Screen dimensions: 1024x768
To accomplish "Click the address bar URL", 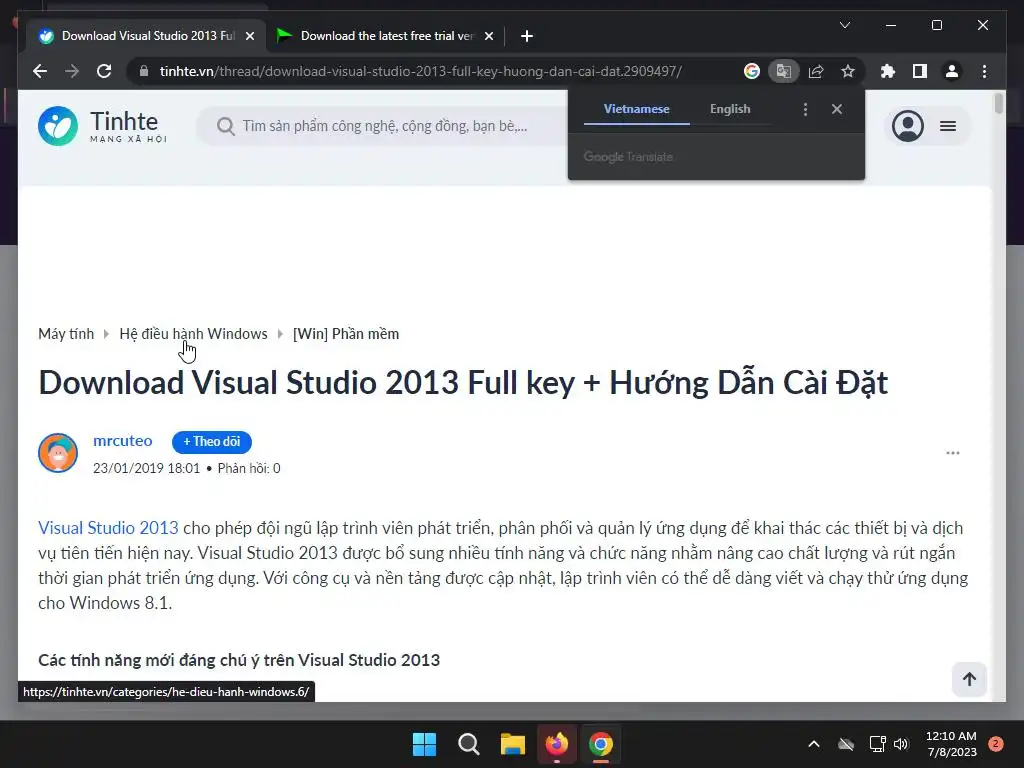I will point(421,71).
